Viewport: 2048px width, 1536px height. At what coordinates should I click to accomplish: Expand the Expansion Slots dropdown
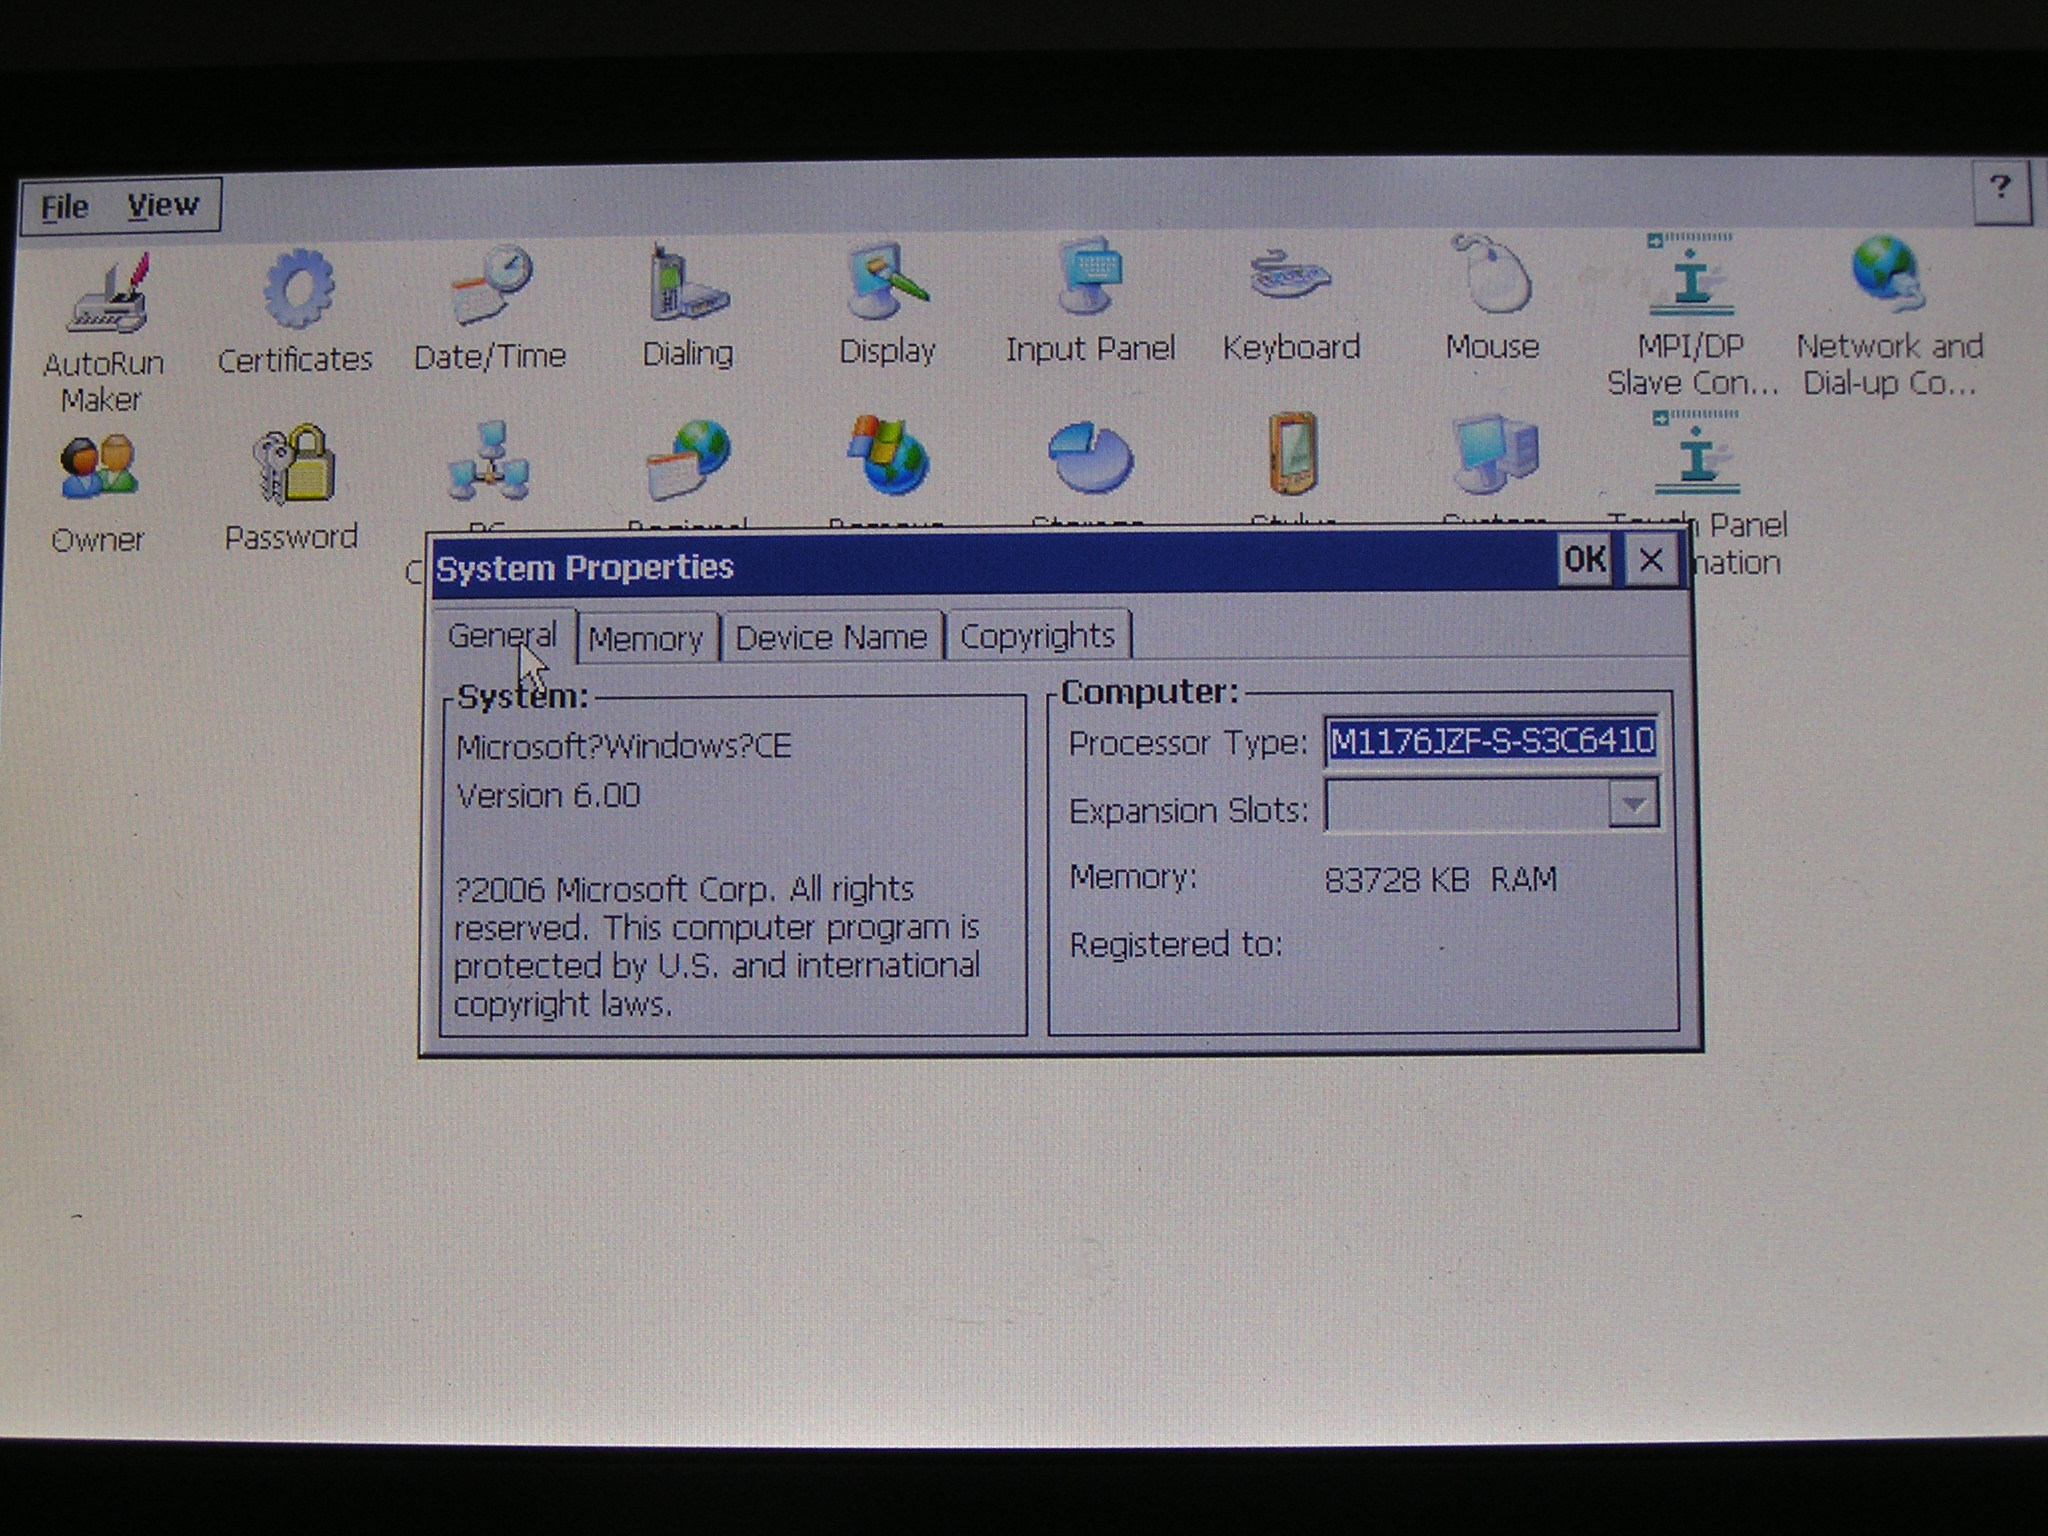(1633, 806)
